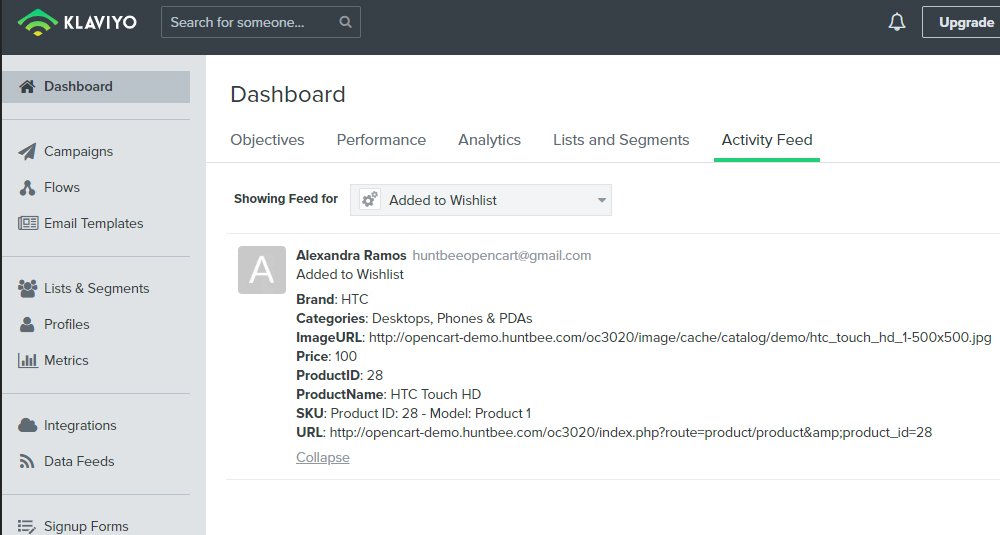The width and height of the screenshot is (1000, 535).
Task: Open the Added to Wishlist feed dropdown
Action: pyautogui.click(x=481, y=200)
